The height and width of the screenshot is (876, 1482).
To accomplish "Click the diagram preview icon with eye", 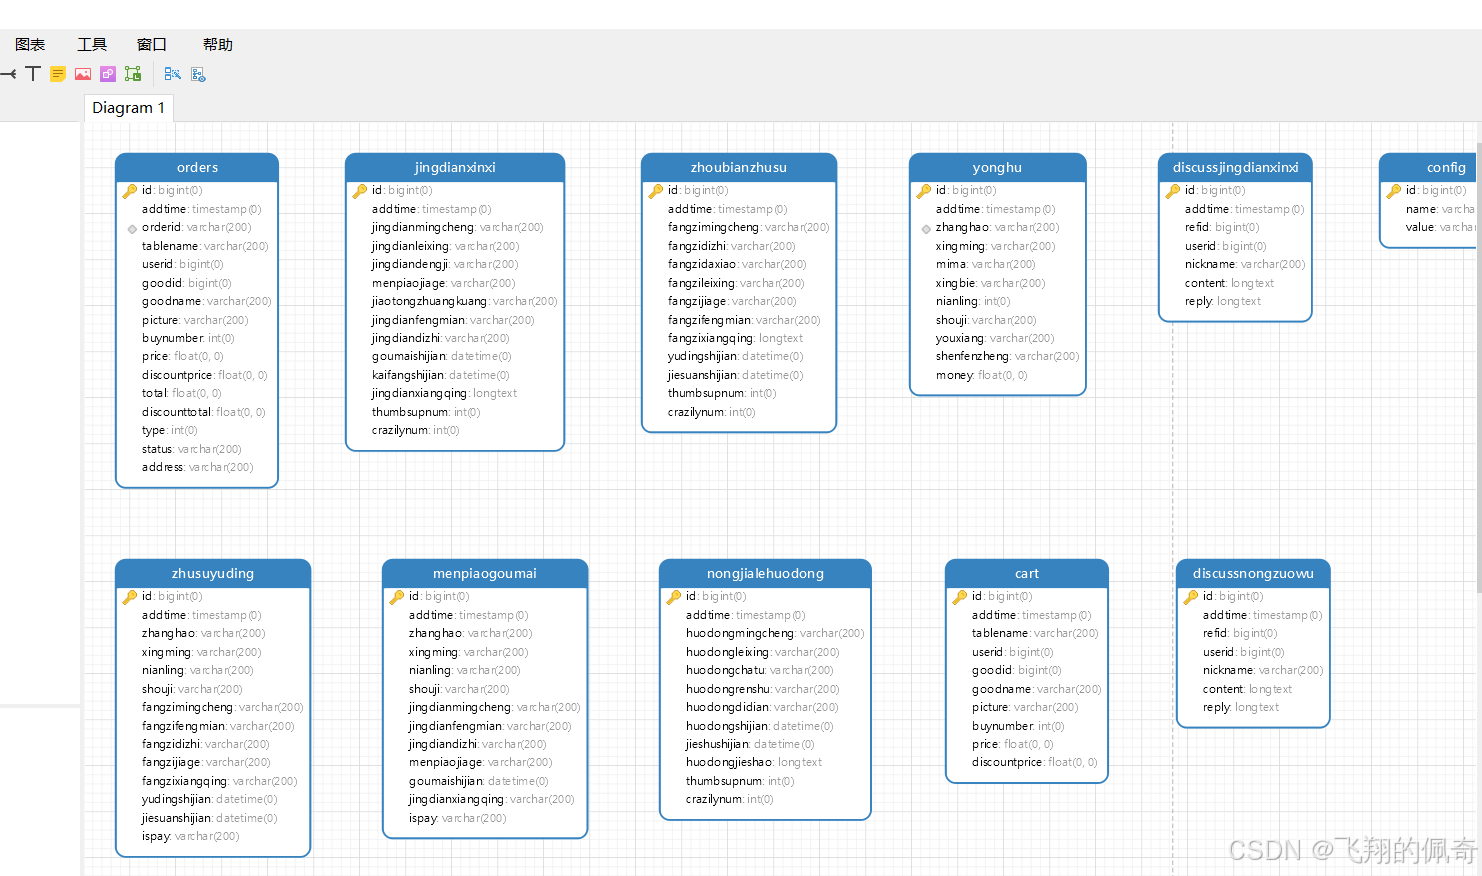I will point(198,74).
